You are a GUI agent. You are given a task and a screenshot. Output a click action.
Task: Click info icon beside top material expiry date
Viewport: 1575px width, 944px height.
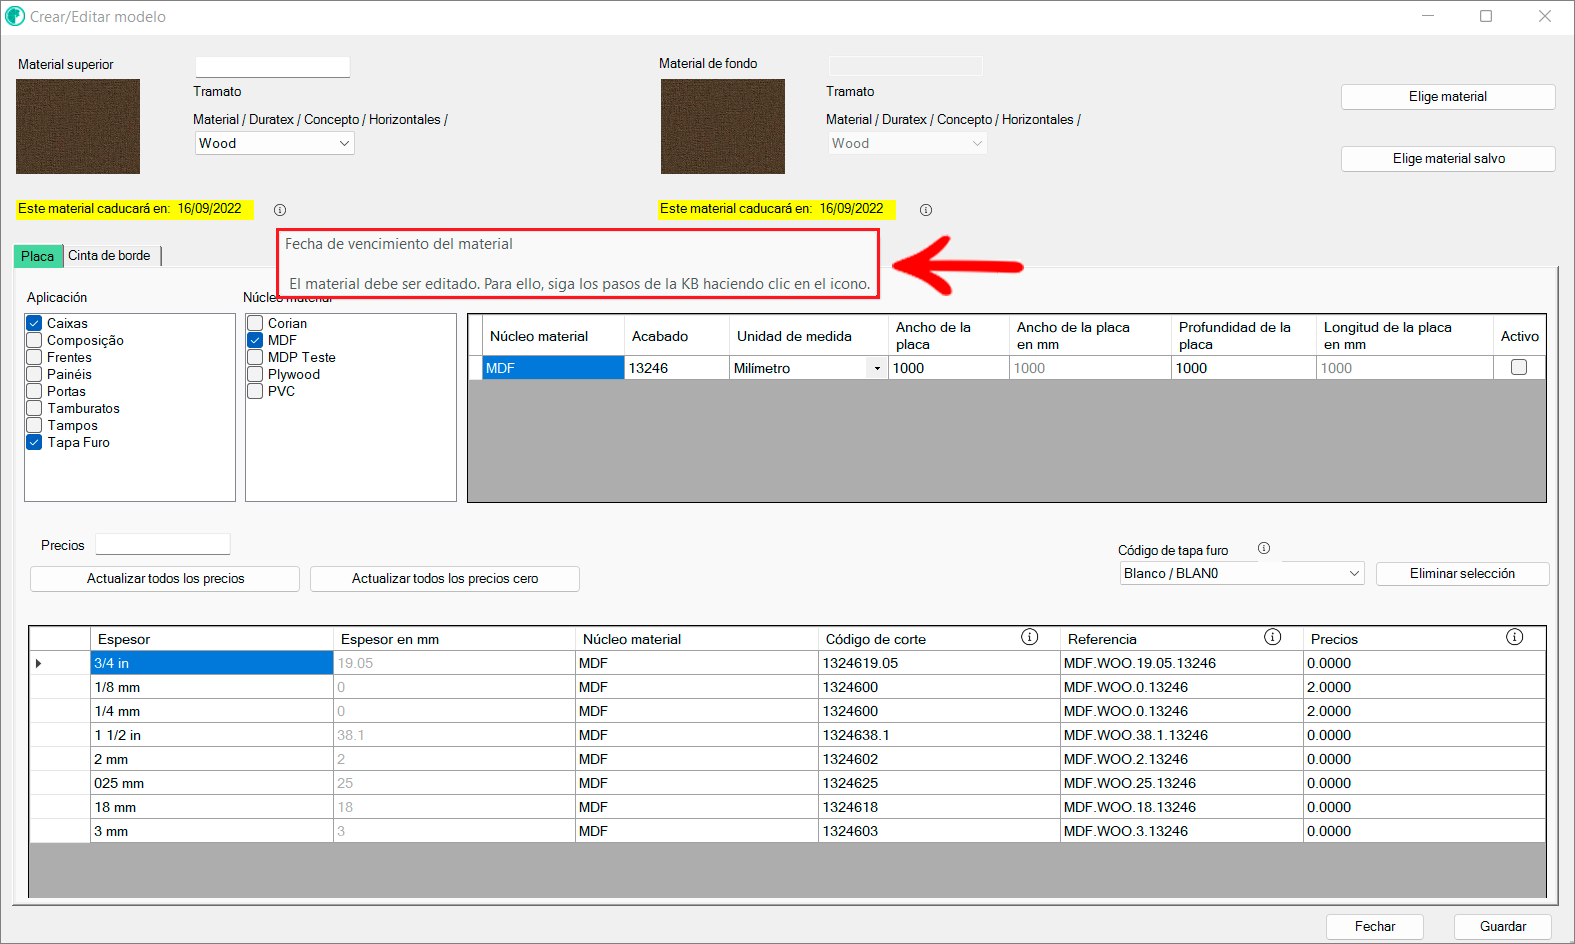click(280, 210)
